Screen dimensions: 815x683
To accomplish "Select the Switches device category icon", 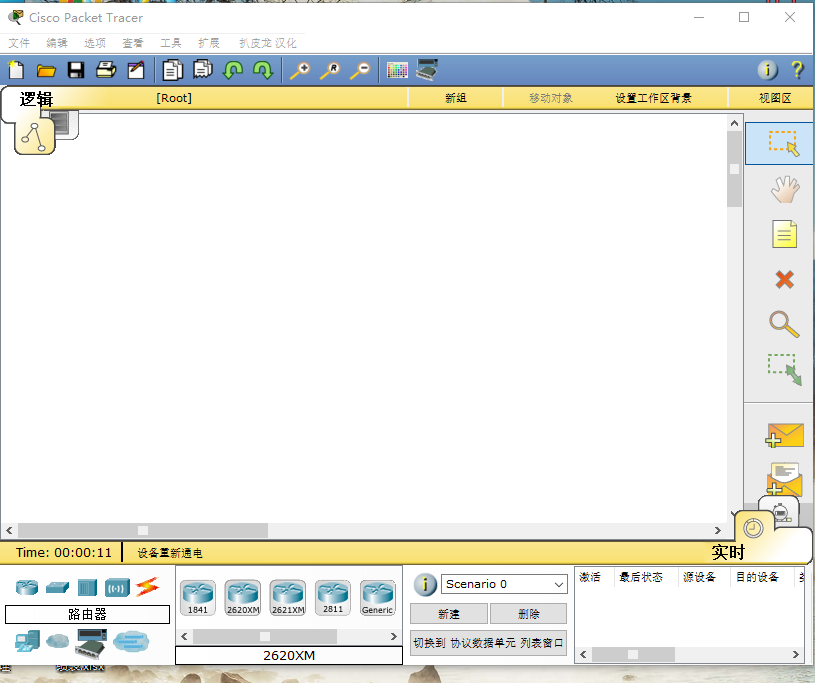I will [x=57, y=587].
